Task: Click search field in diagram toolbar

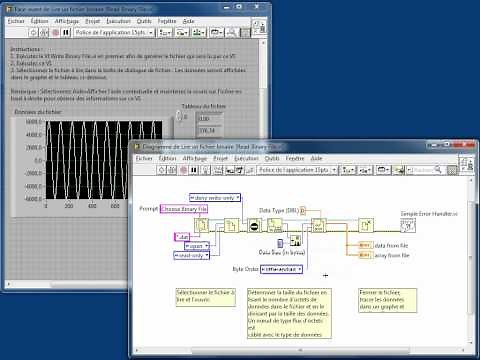Action: pyautogui.click(x=424, y=170)
